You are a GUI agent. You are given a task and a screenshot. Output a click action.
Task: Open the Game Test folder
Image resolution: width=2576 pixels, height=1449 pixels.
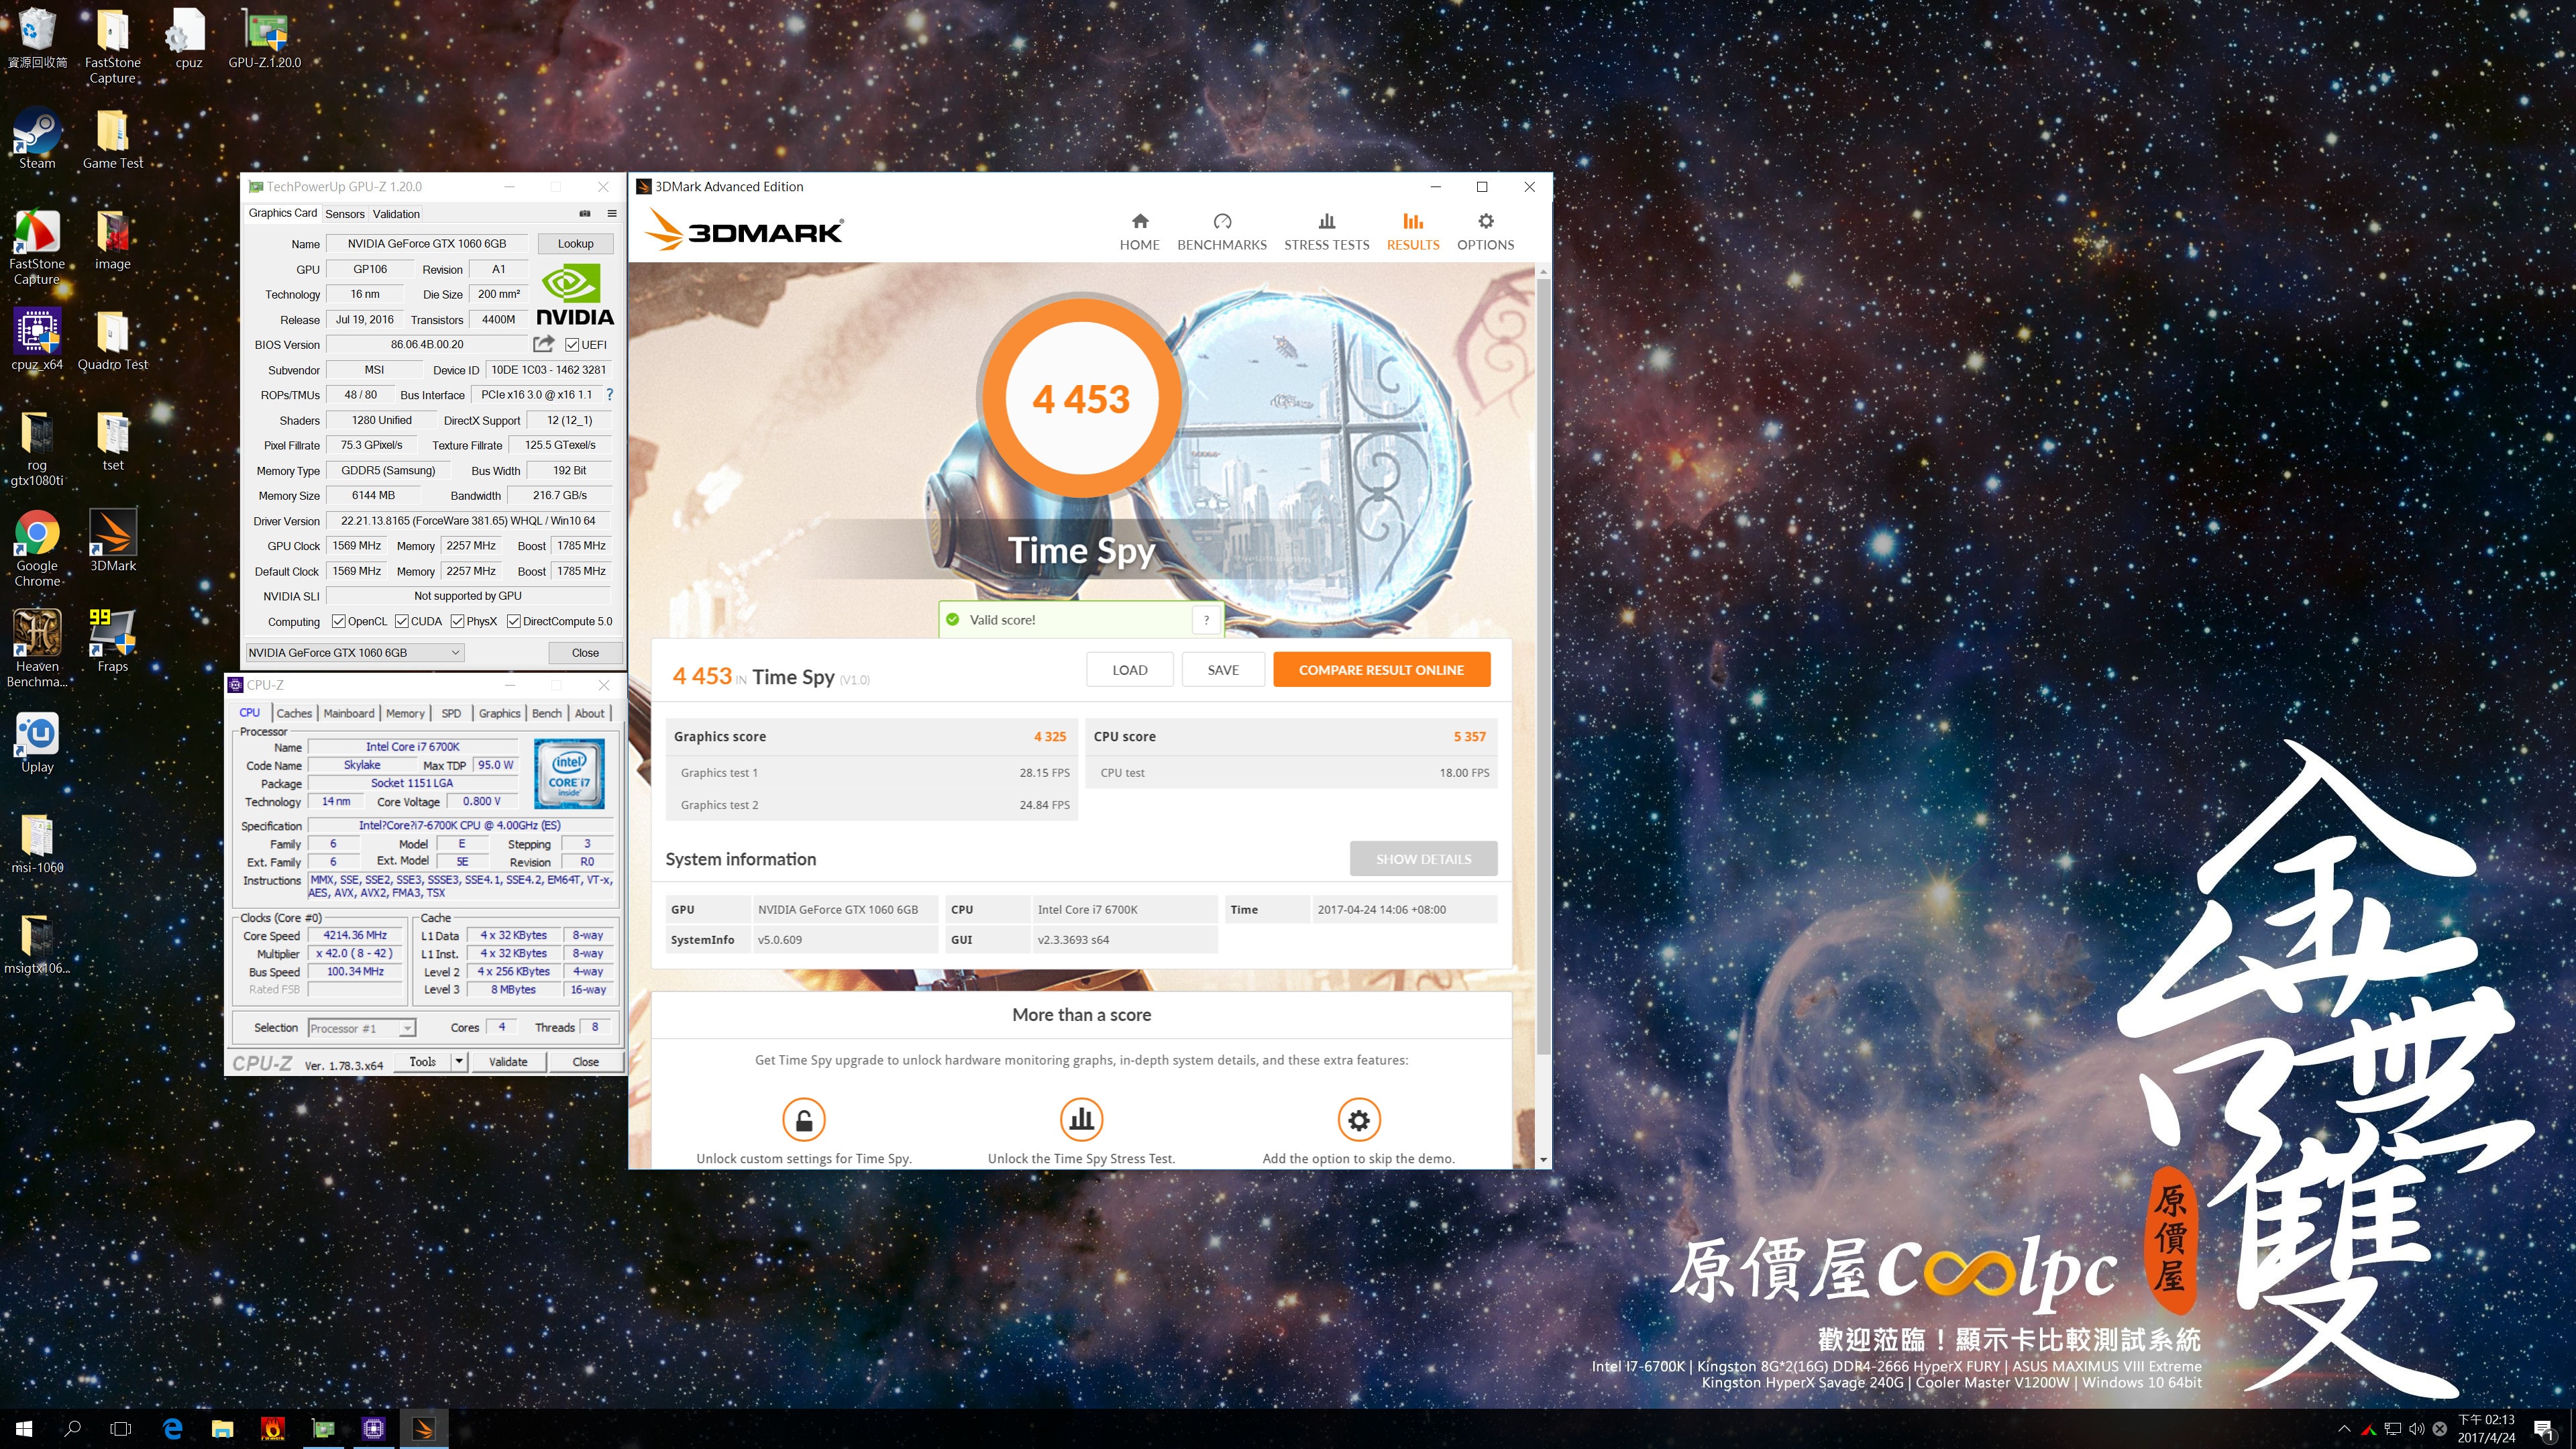(x=113, y=140)
